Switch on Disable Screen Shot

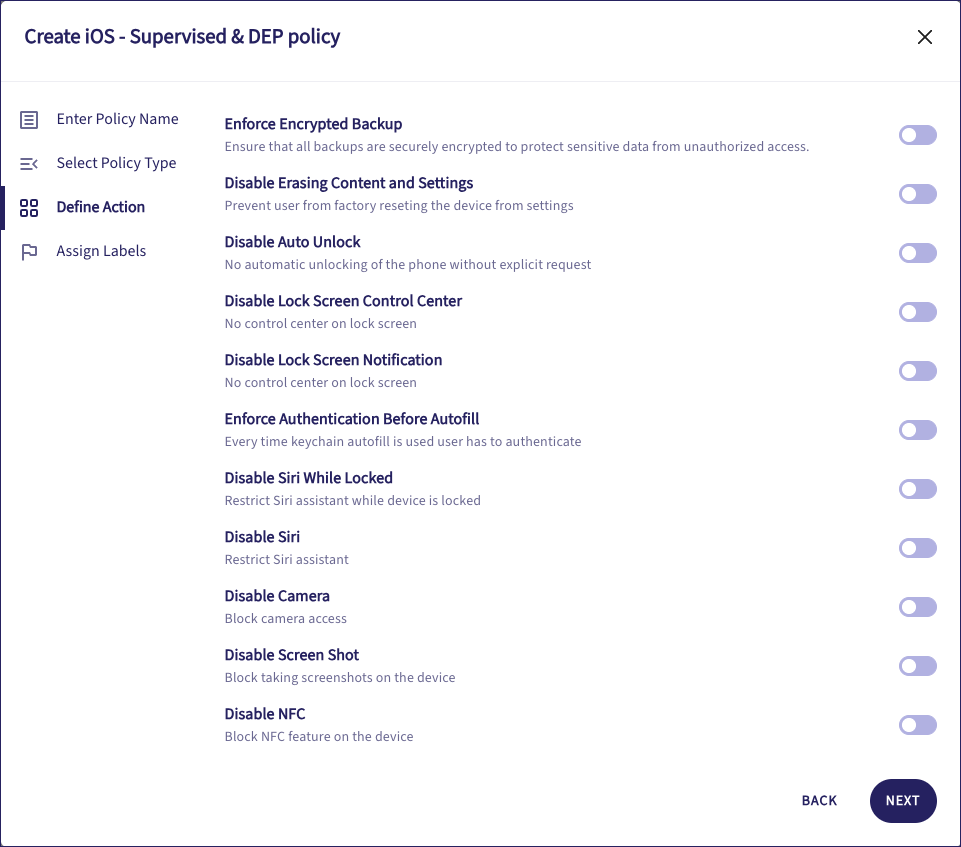click(x=917, y=666)
